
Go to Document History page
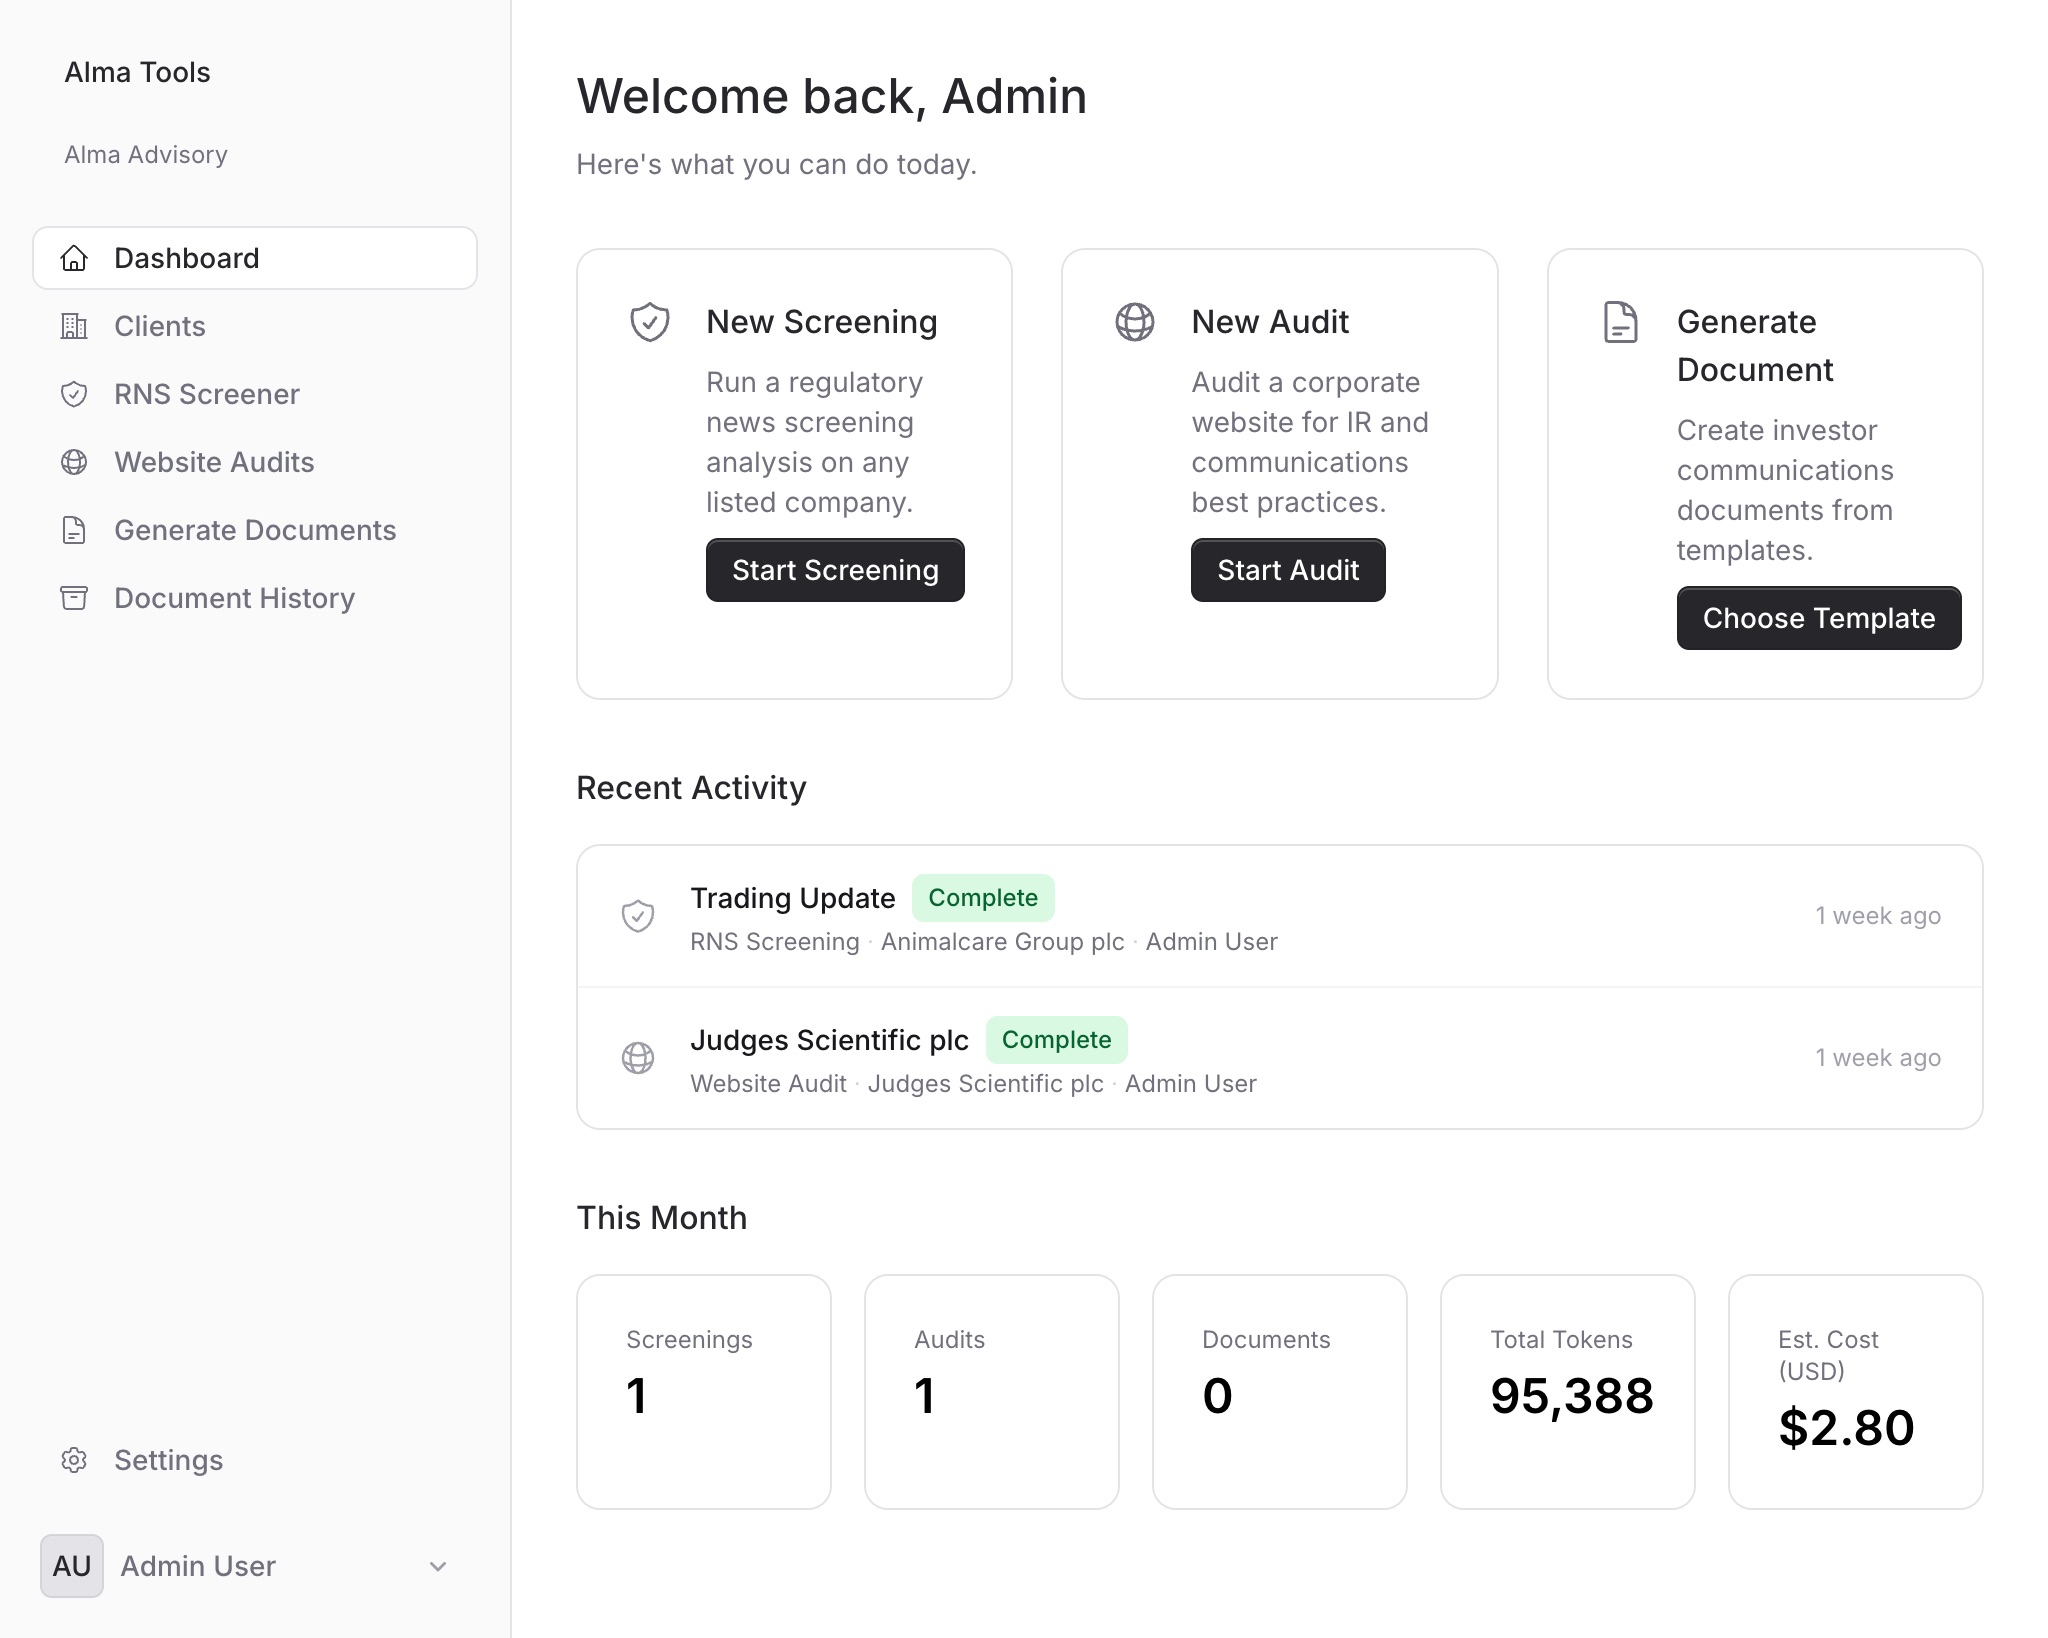click(234, 598)
